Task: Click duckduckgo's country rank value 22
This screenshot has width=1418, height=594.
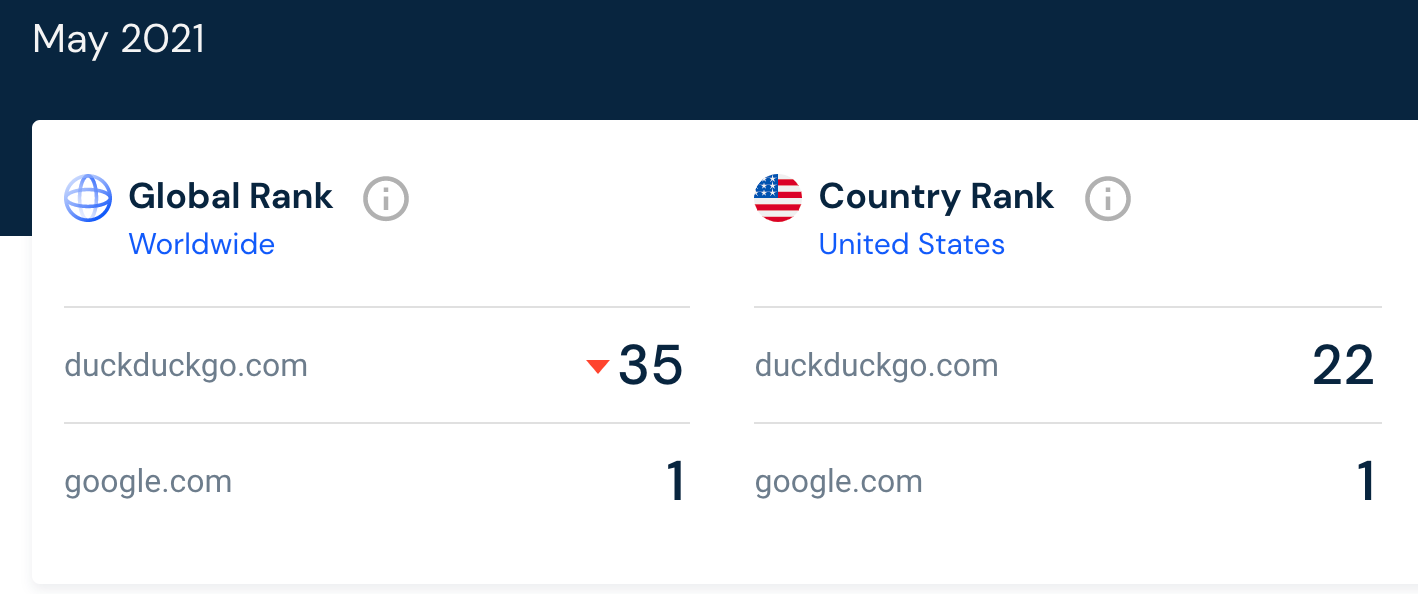Action: 1343,365
